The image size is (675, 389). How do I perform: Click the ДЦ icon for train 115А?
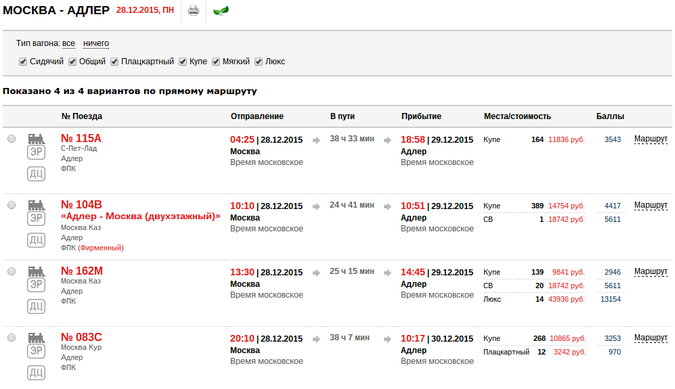[36, 174]
